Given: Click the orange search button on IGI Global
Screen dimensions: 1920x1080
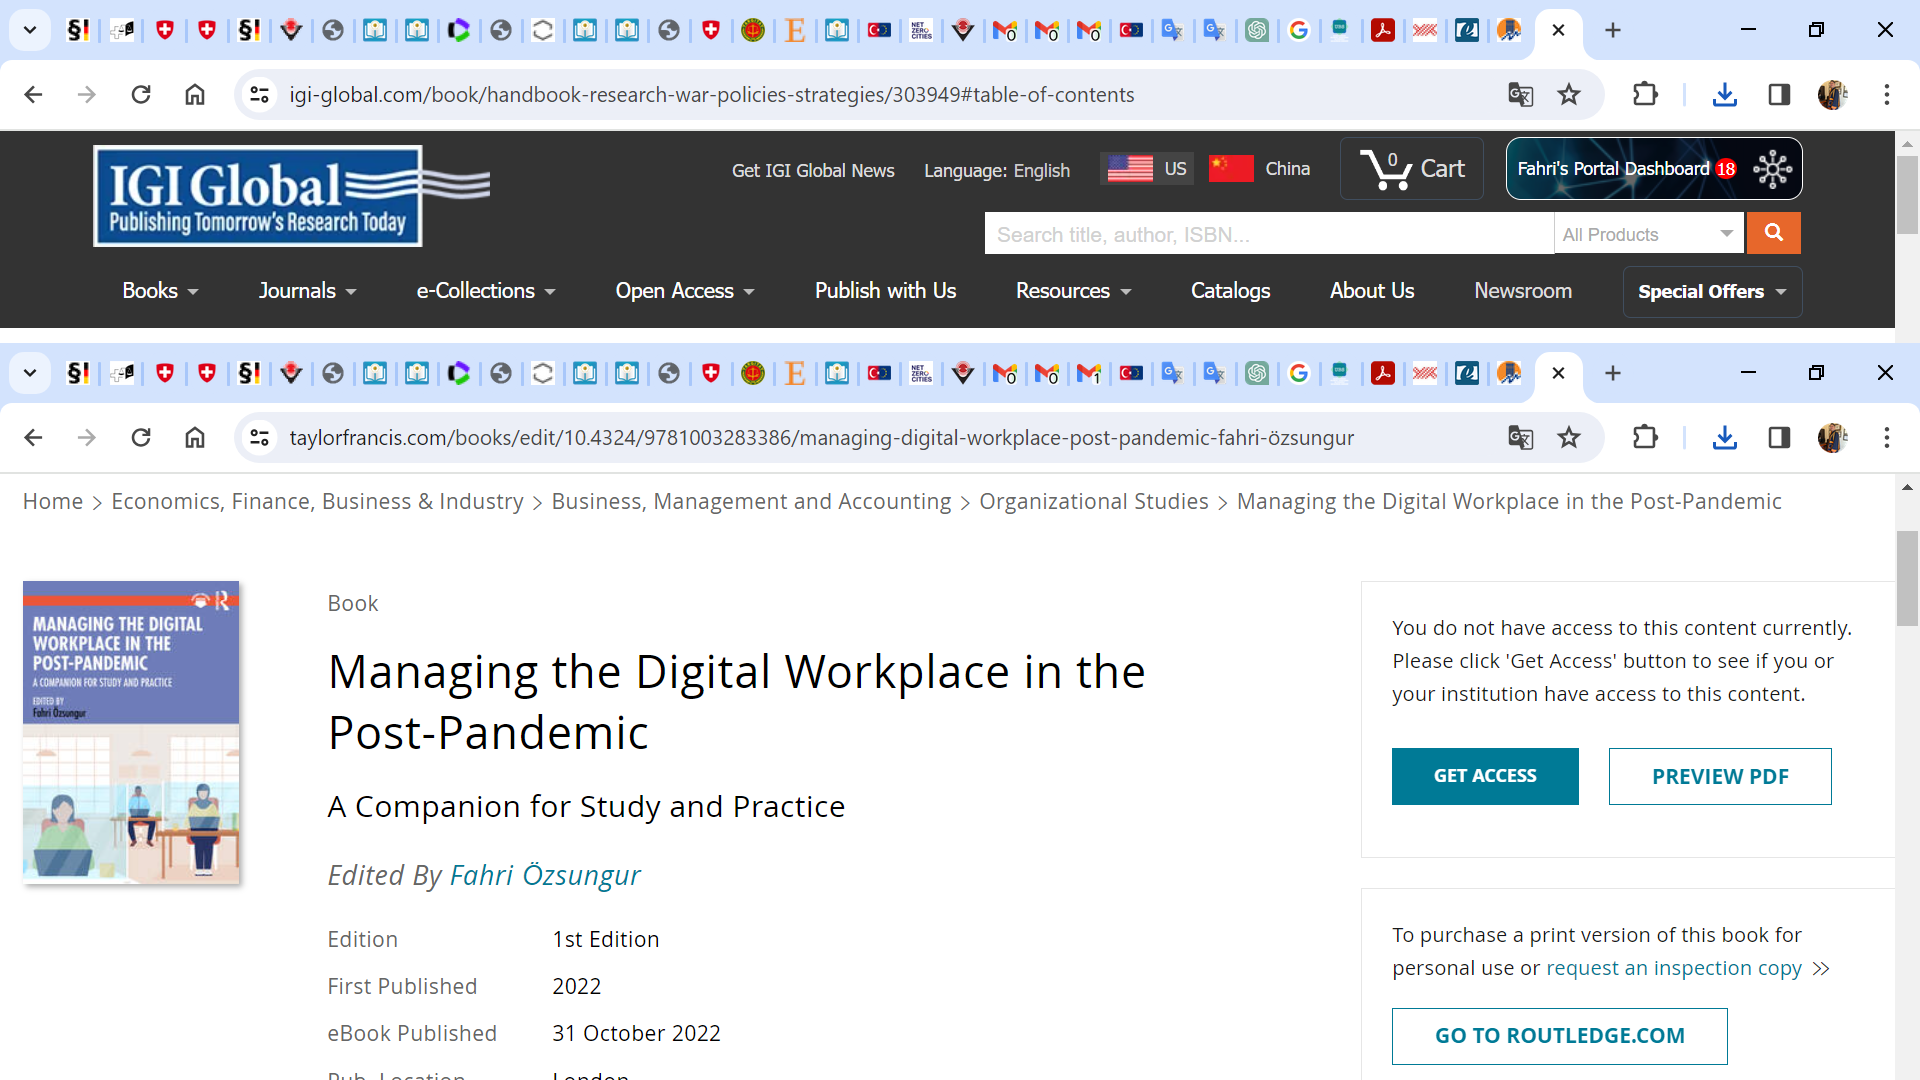Looking at the screenshot, I should 1773,233.
